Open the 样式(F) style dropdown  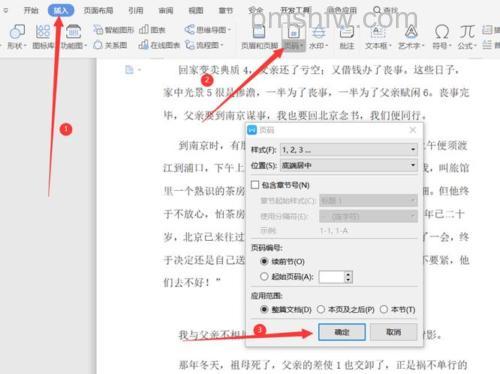tap(349, 150)
